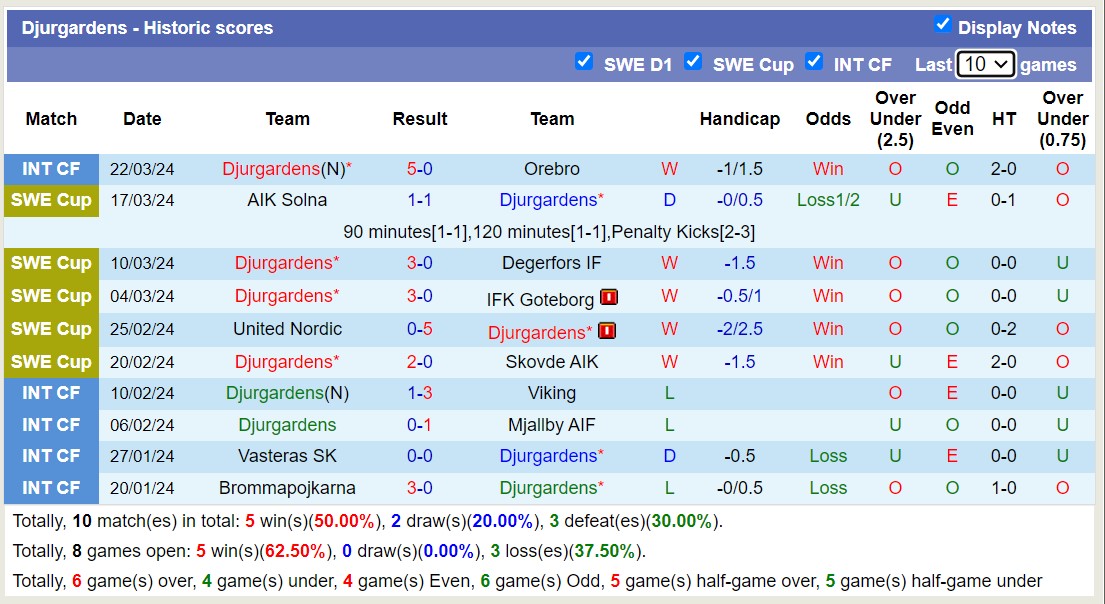Open the Degerfors IF team link
Viewport: 1105px width, 604px height.
pyautogui.click(x=552, y=263)
